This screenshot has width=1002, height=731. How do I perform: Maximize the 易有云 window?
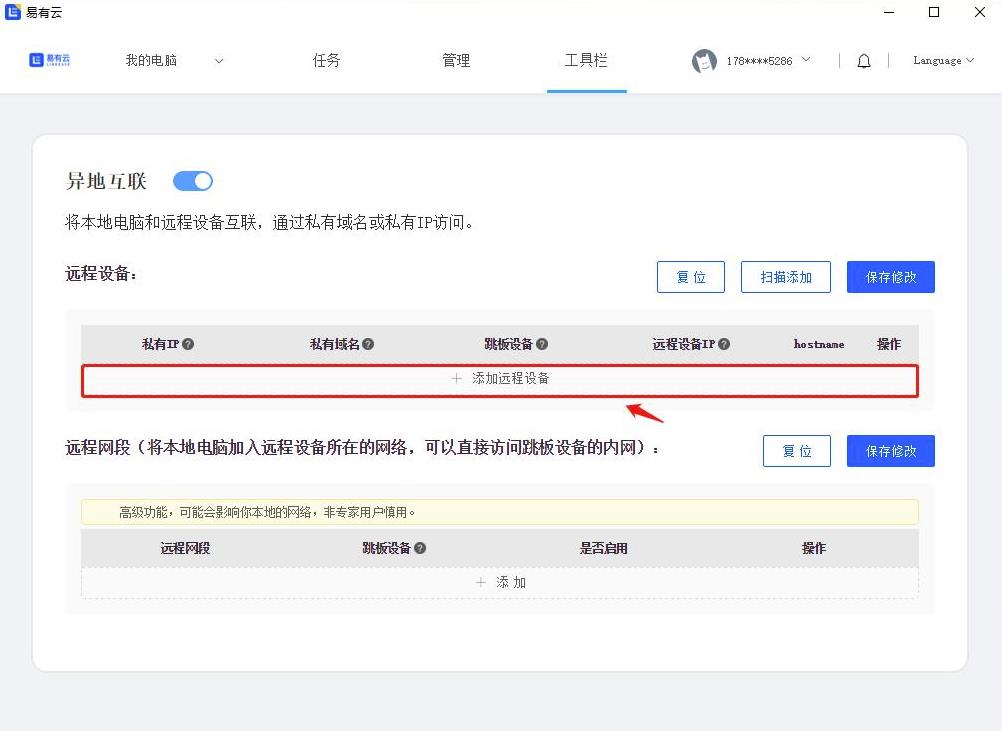tap(934, 12)
